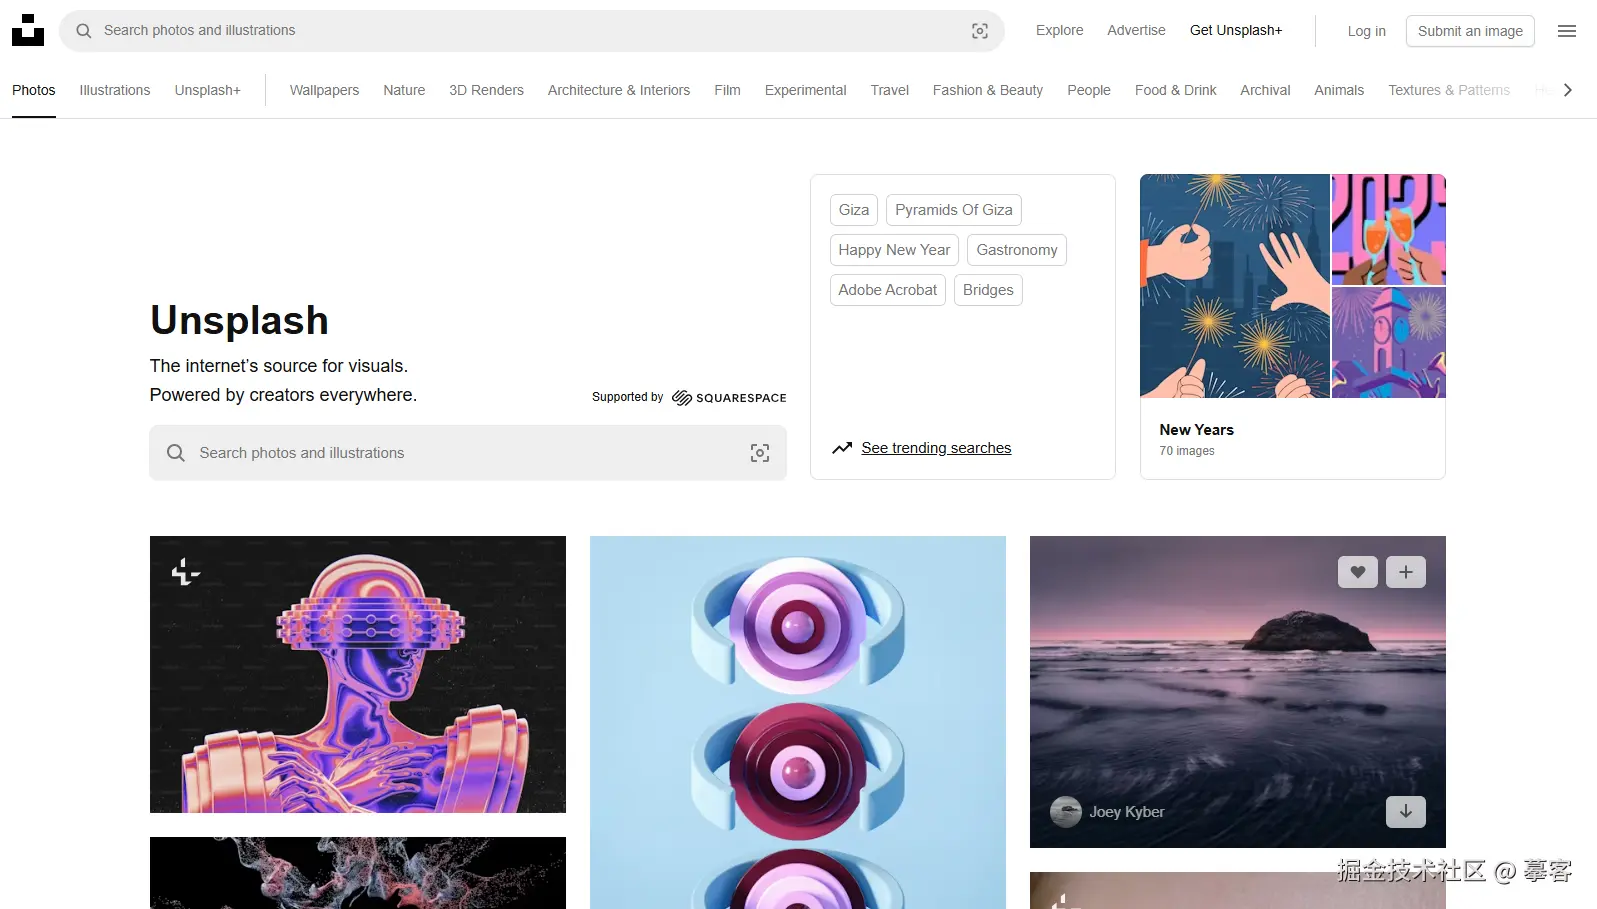Open the sunset ocean rock photo
Viewport: 1597px width, 909px height.
[1238, 692]
